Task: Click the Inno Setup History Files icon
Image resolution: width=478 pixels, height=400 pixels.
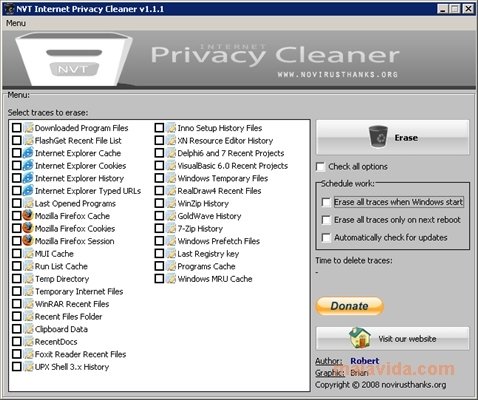Action: pyautogui.click(x=171, y=128)
